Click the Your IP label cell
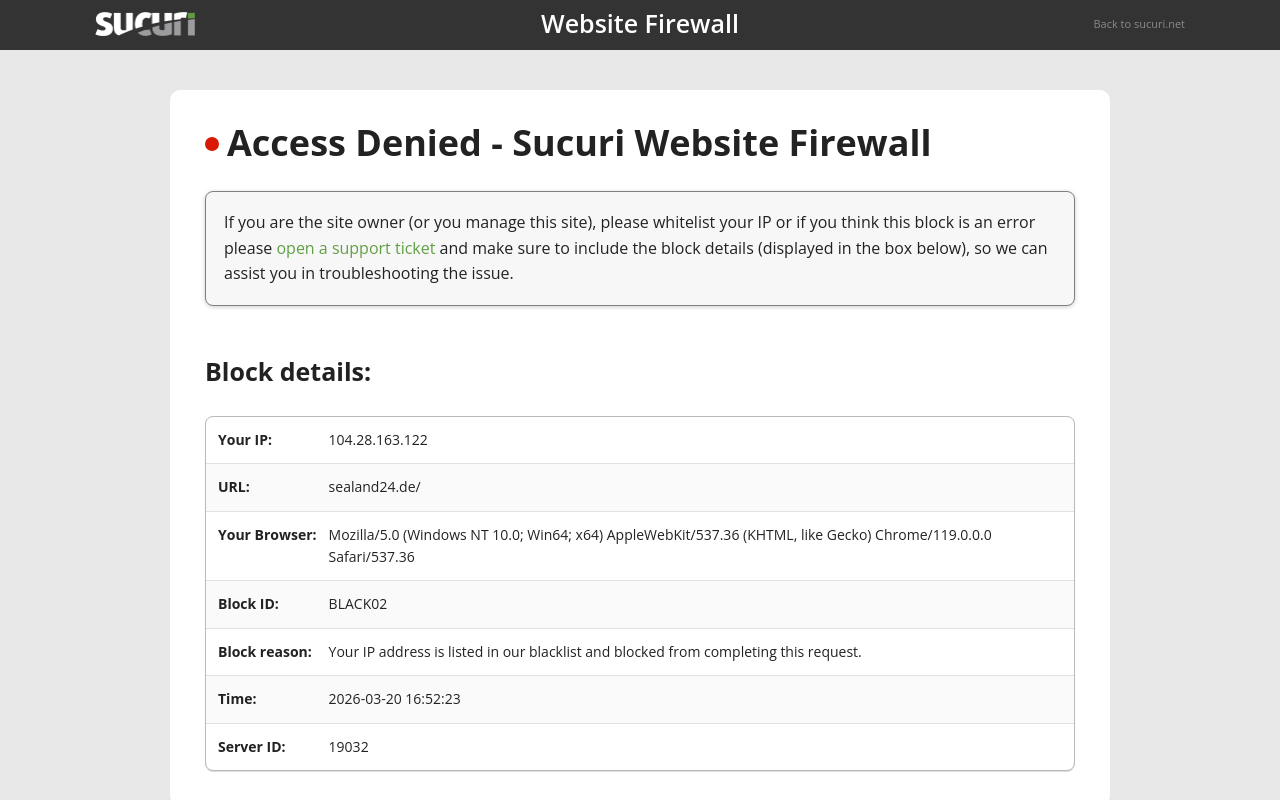The width and height of the screenshot is (1280, 800). (245, 440)
